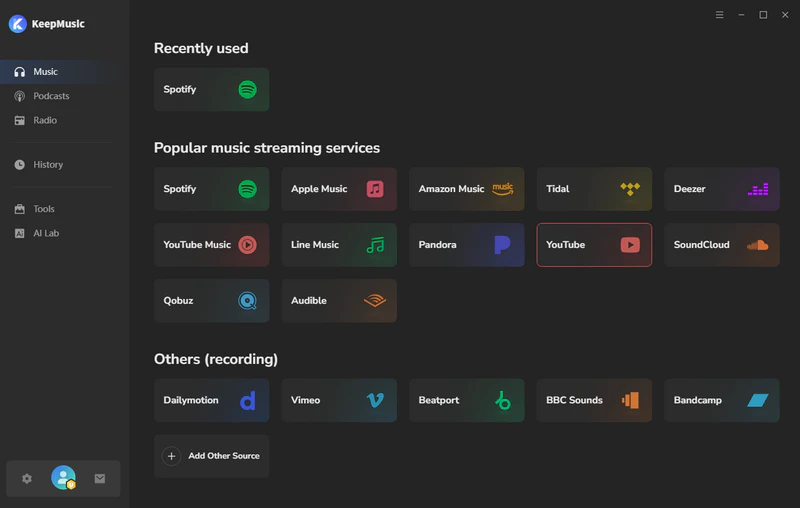The width and height of the screenshot is (800, 508).
Task: Open the settings gear icon
Action: point(27,479)
